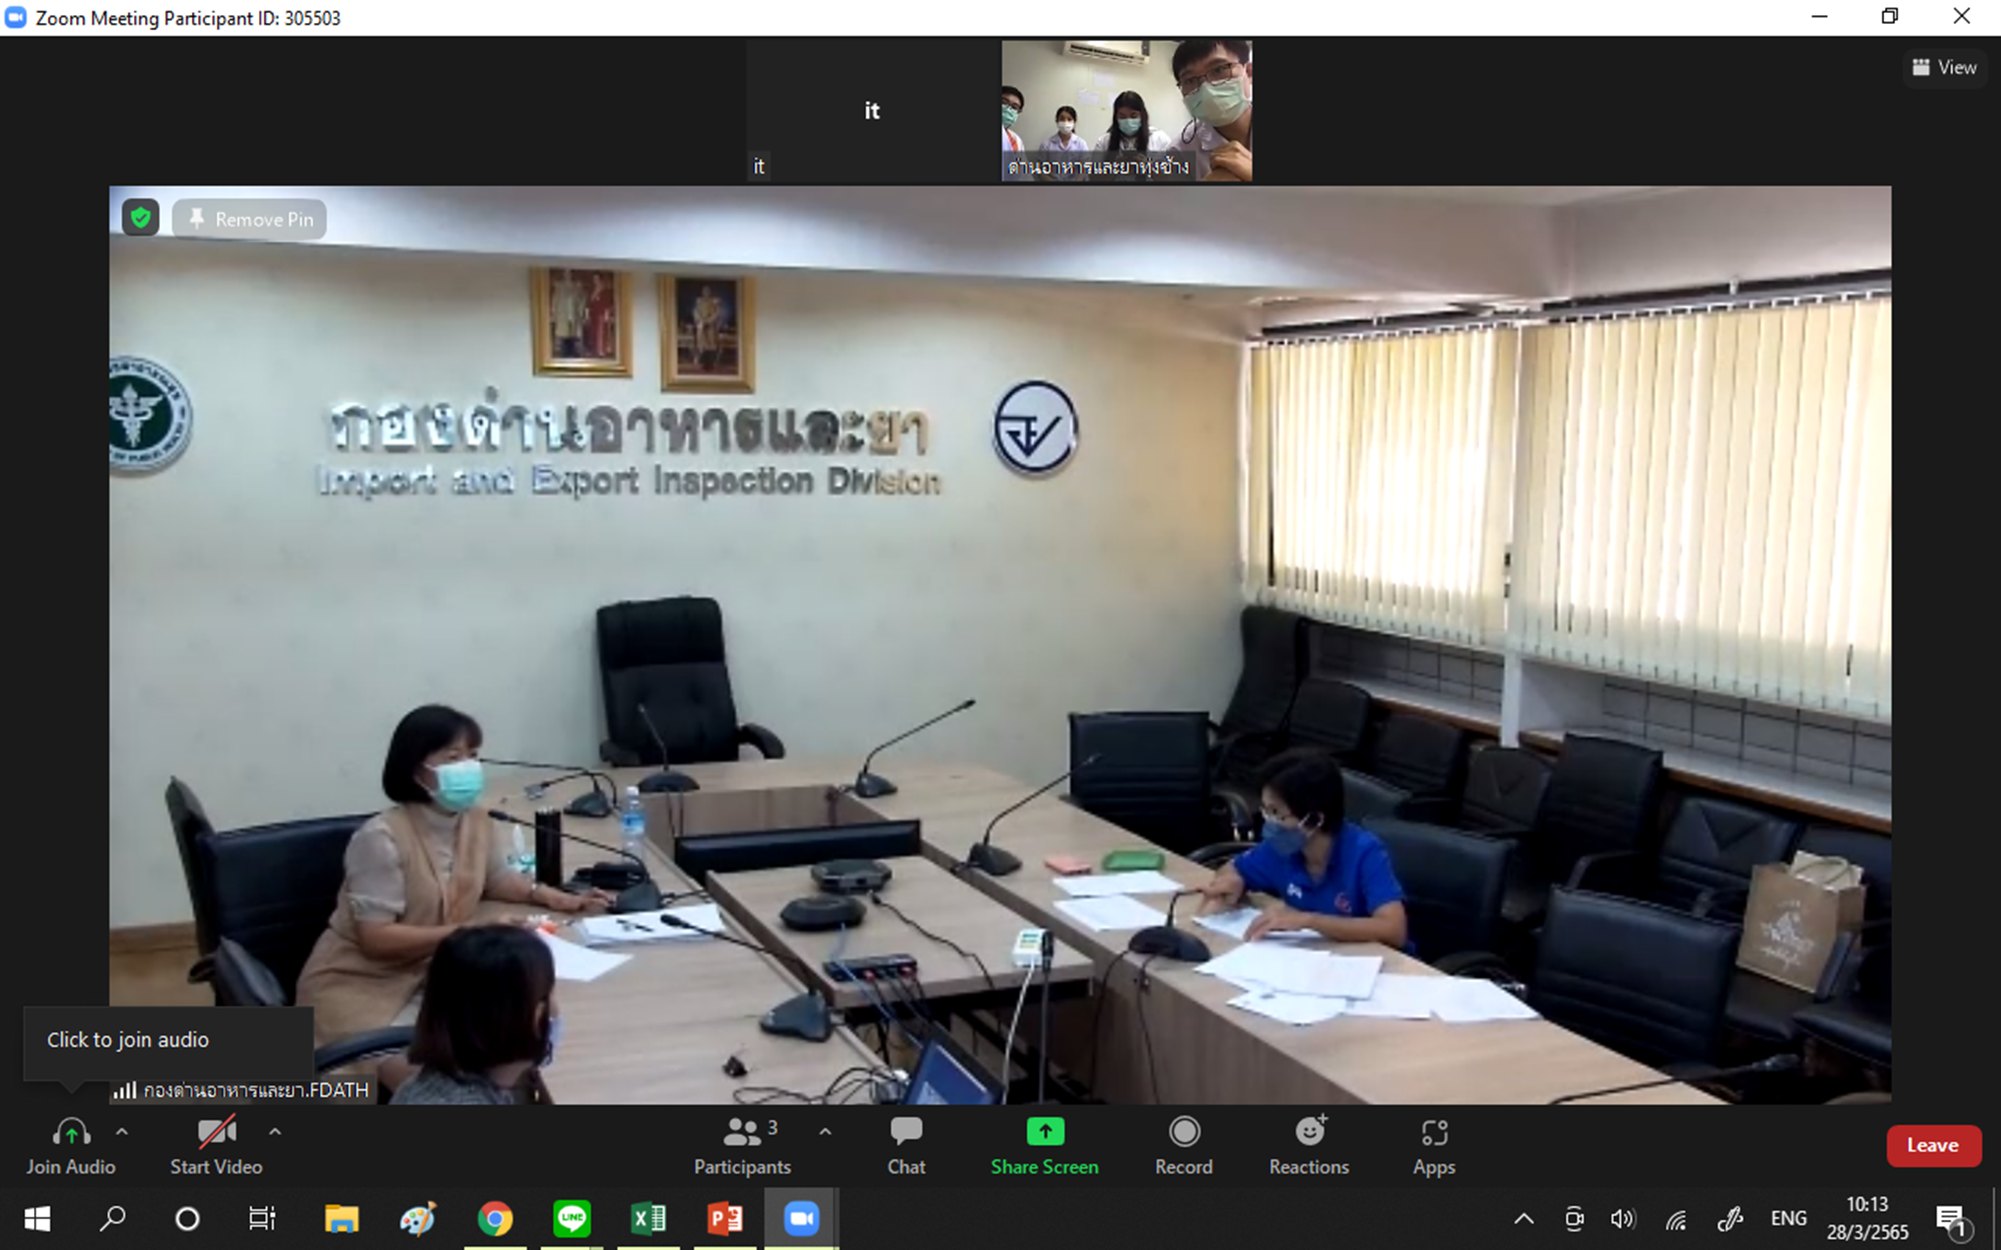
Task: Click the Remove Pin button
Action: coord(250,219)
